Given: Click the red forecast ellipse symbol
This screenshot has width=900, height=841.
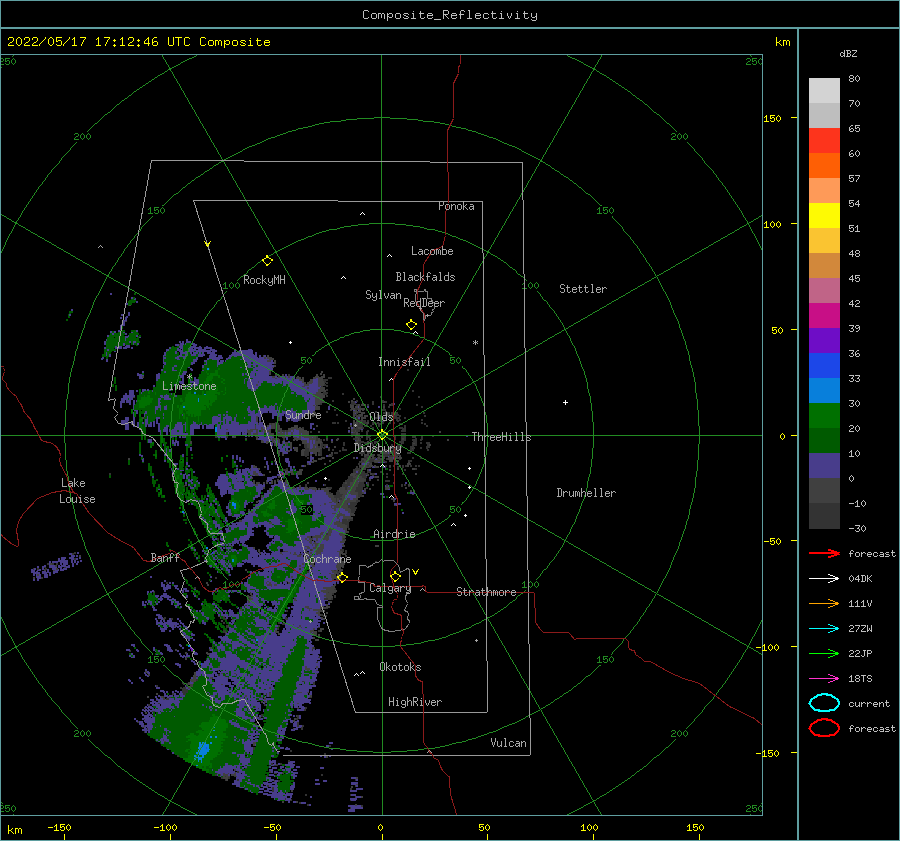Looking at the screenshot, I should click(x=824, y=728).
